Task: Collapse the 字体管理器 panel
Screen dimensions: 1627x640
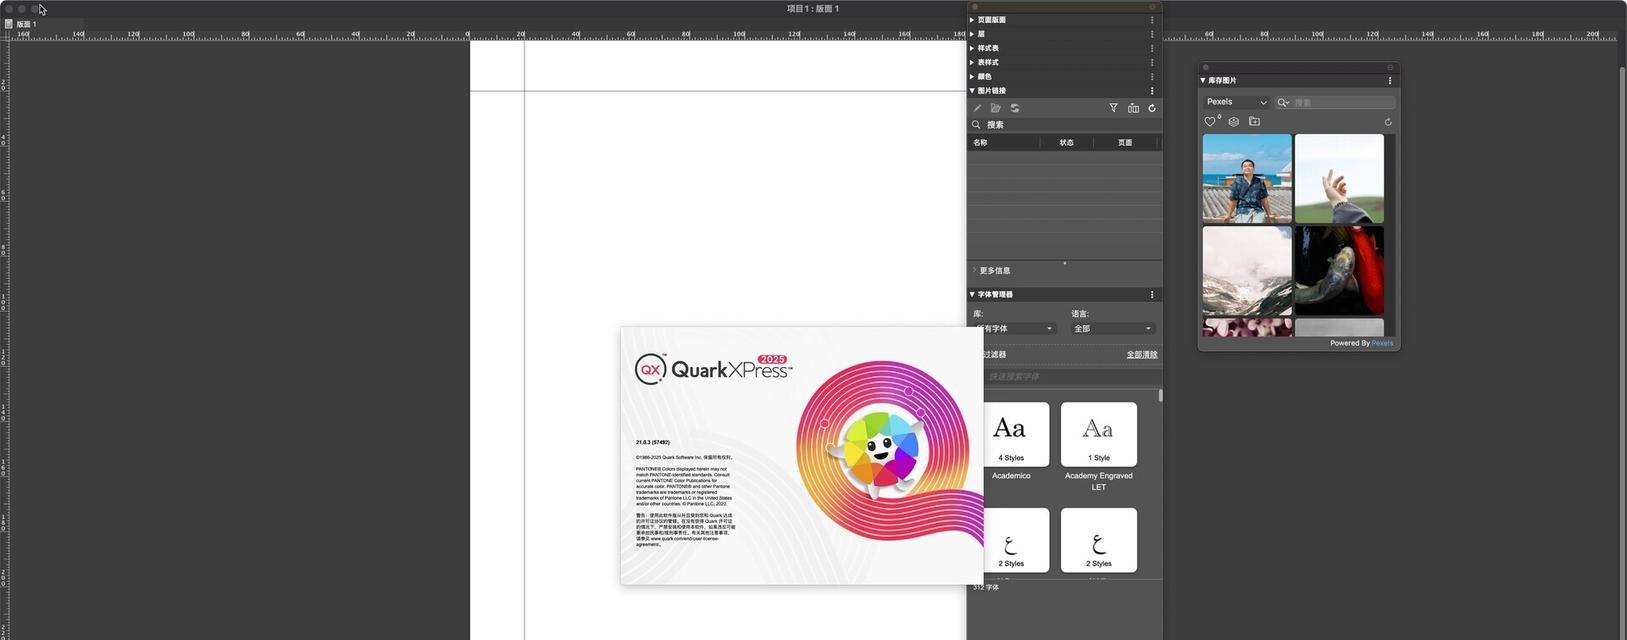Action: (972, 295)
